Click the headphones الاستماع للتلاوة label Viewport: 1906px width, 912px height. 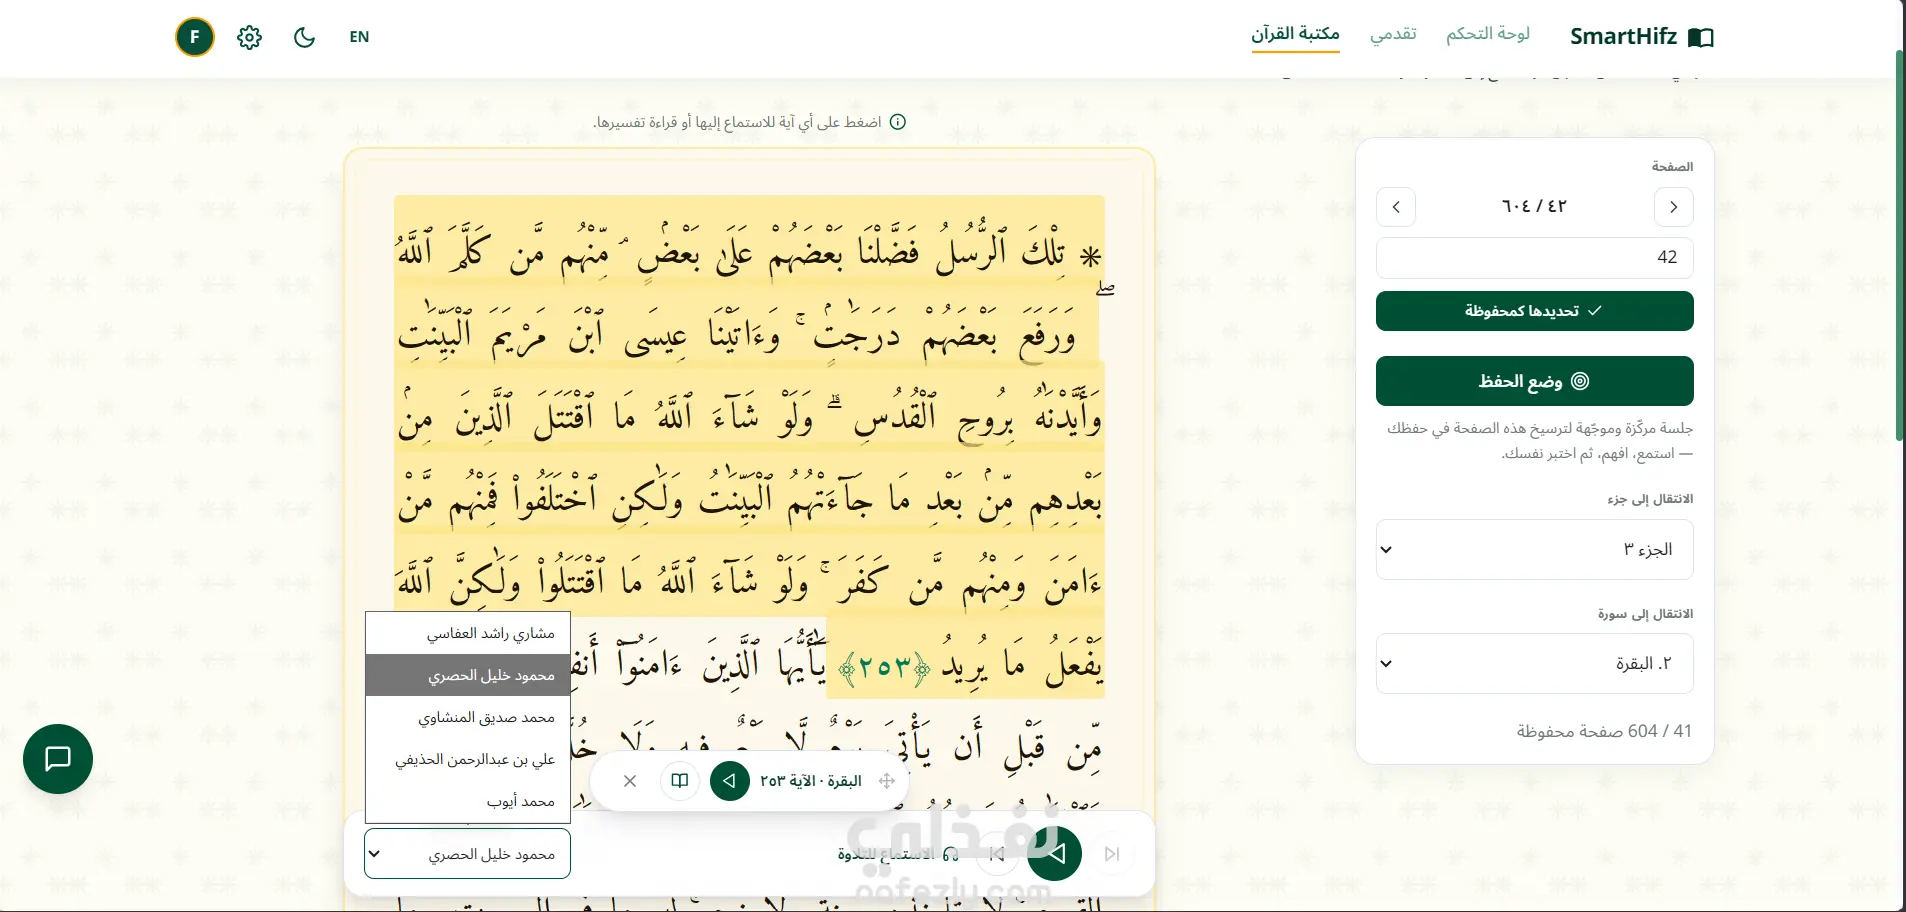click(x=898, y=854)
